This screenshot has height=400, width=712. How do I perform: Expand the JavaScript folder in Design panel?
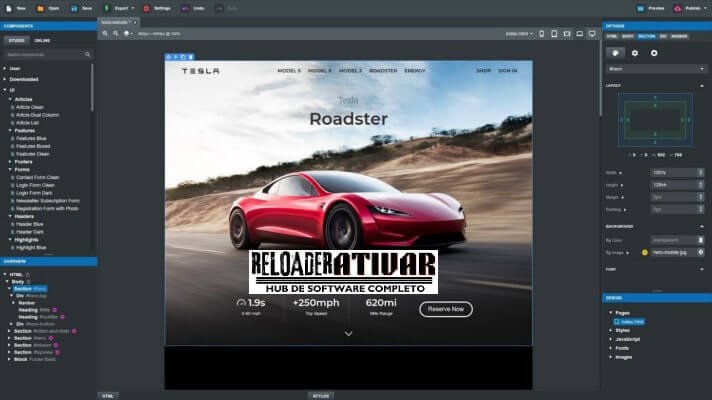611,339
